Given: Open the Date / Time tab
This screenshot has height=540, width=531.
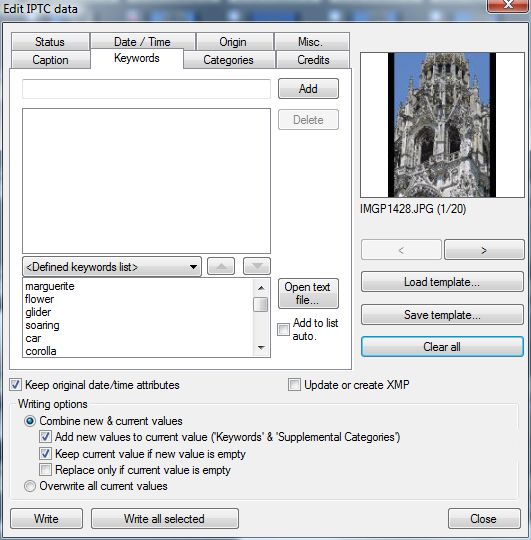Looking at the screenshot, I should click(142, 42).
